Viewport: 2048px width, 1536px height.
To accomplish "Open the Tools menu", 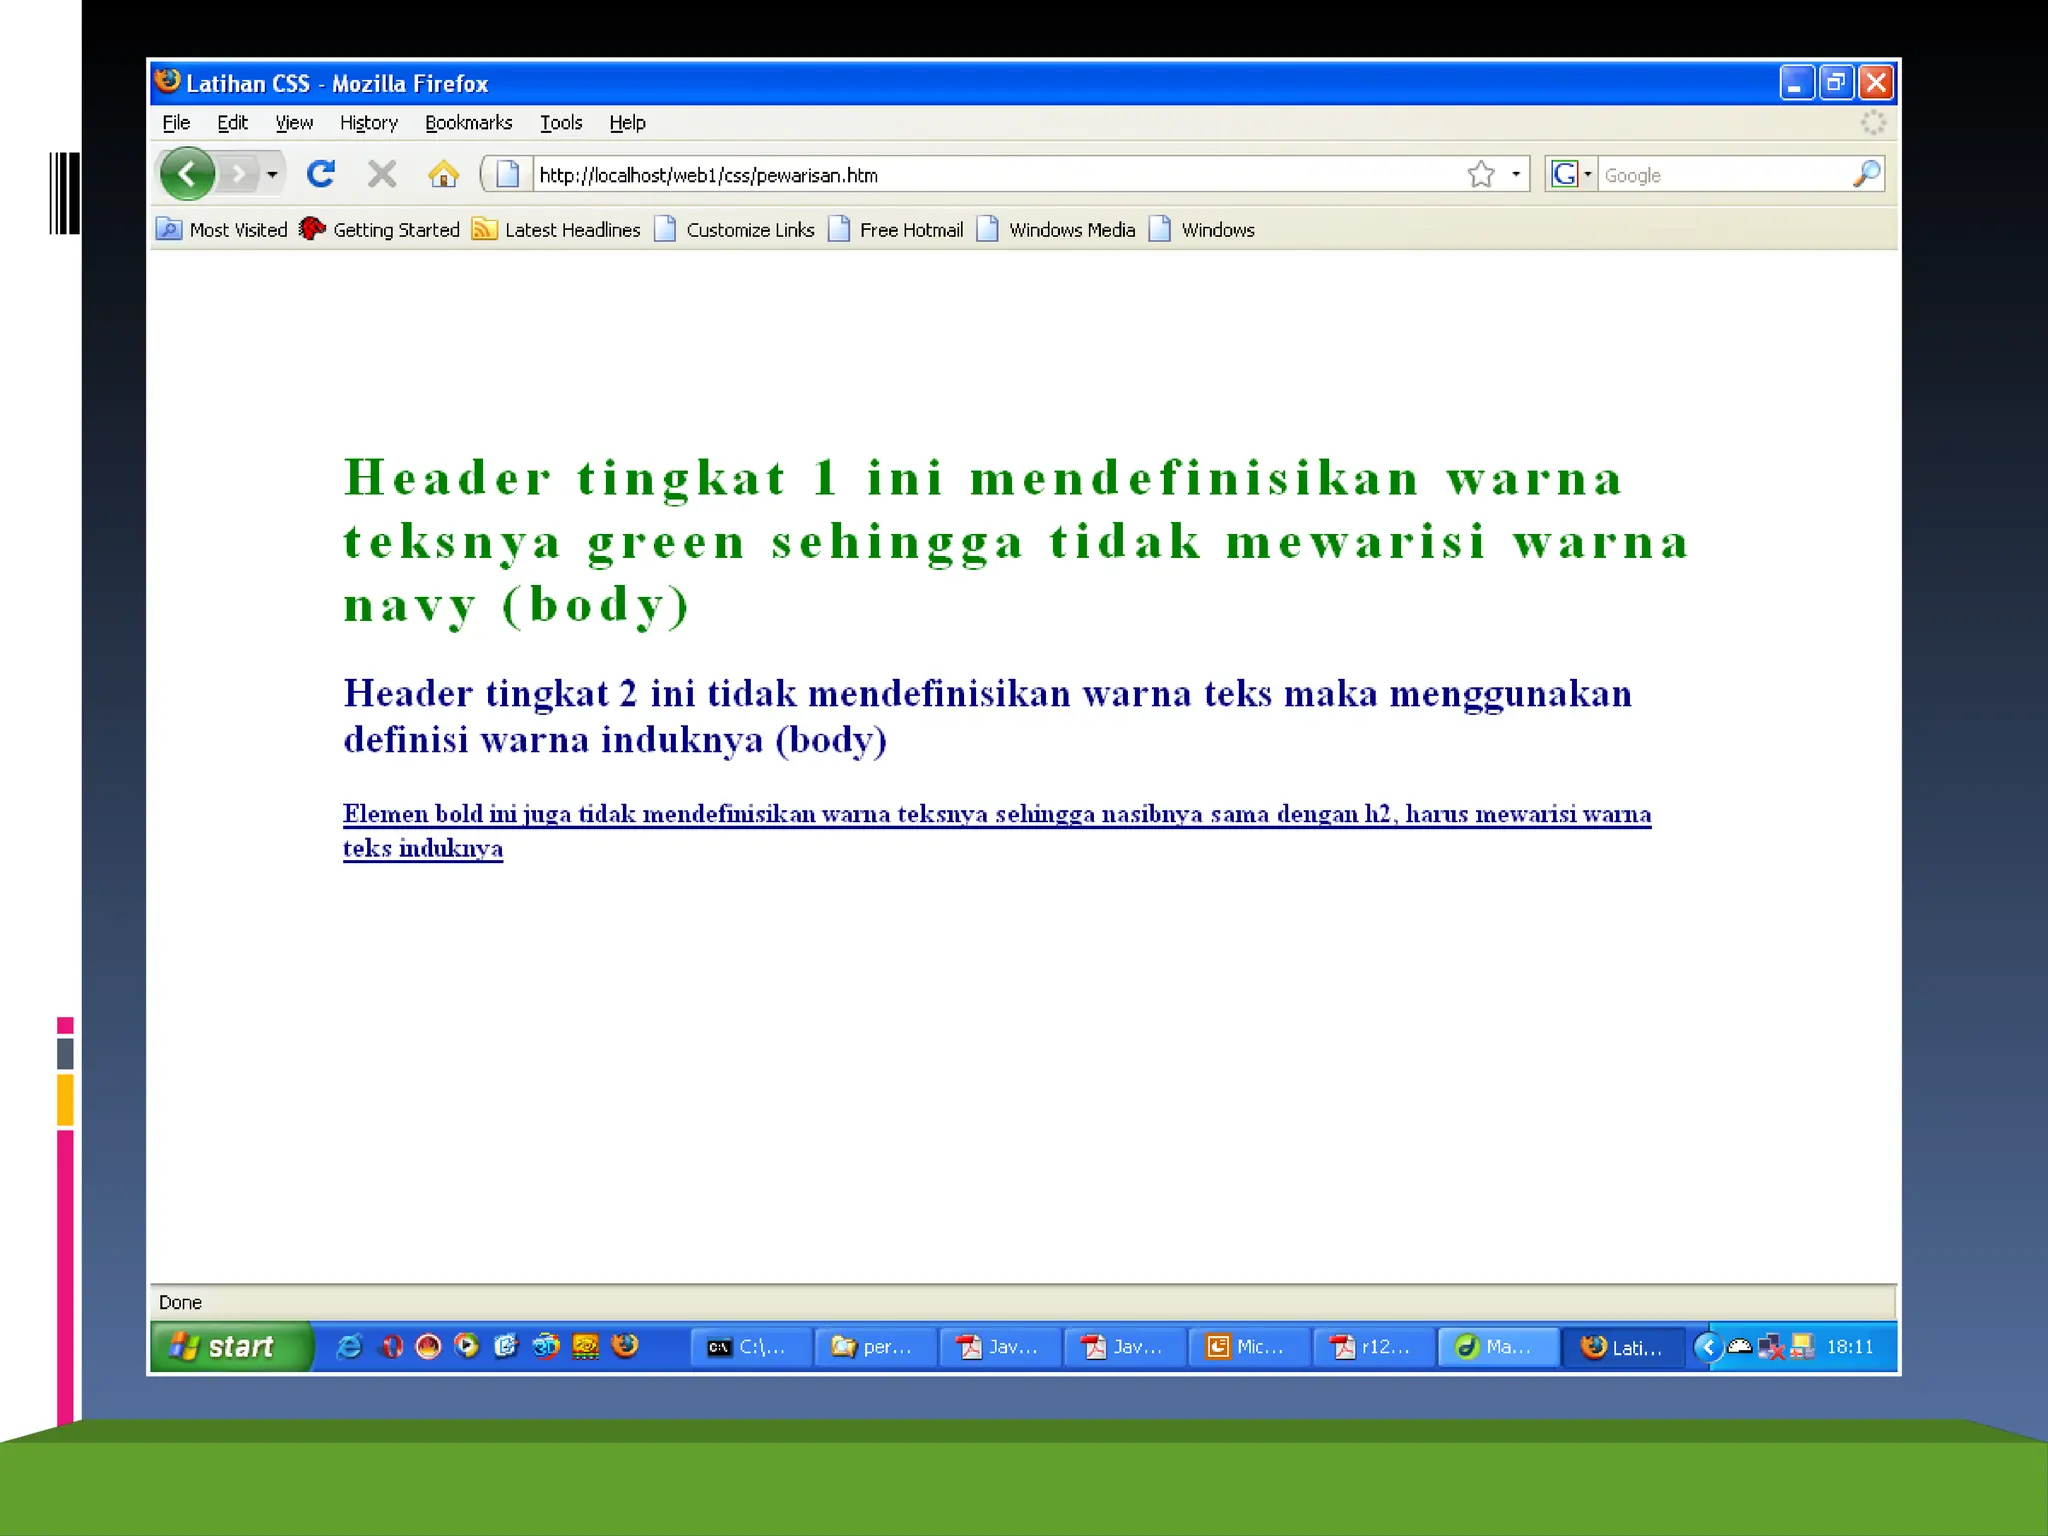I will pyautogui.click(x=560, y=123).
